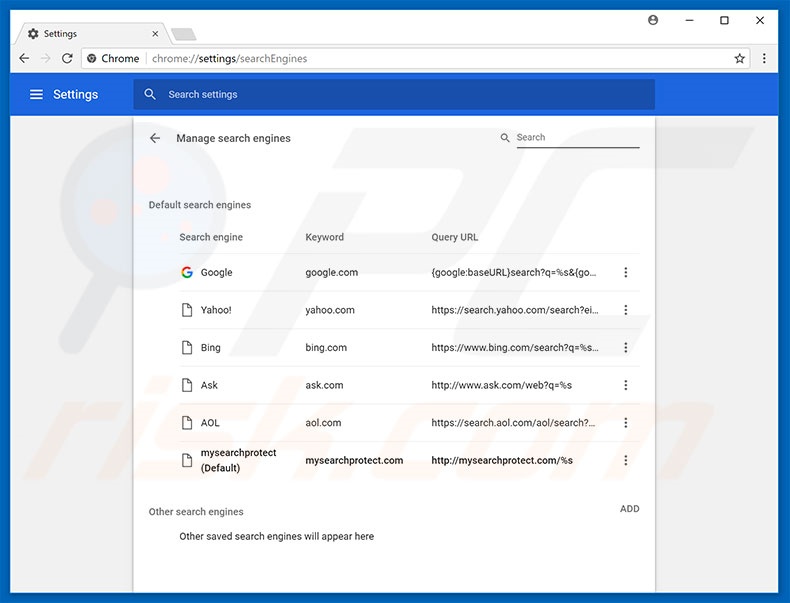Viewport: 790px width, 603px height.
Task: Click the mysearchprotect (Default) name
Action: click(x=238, y=460)
